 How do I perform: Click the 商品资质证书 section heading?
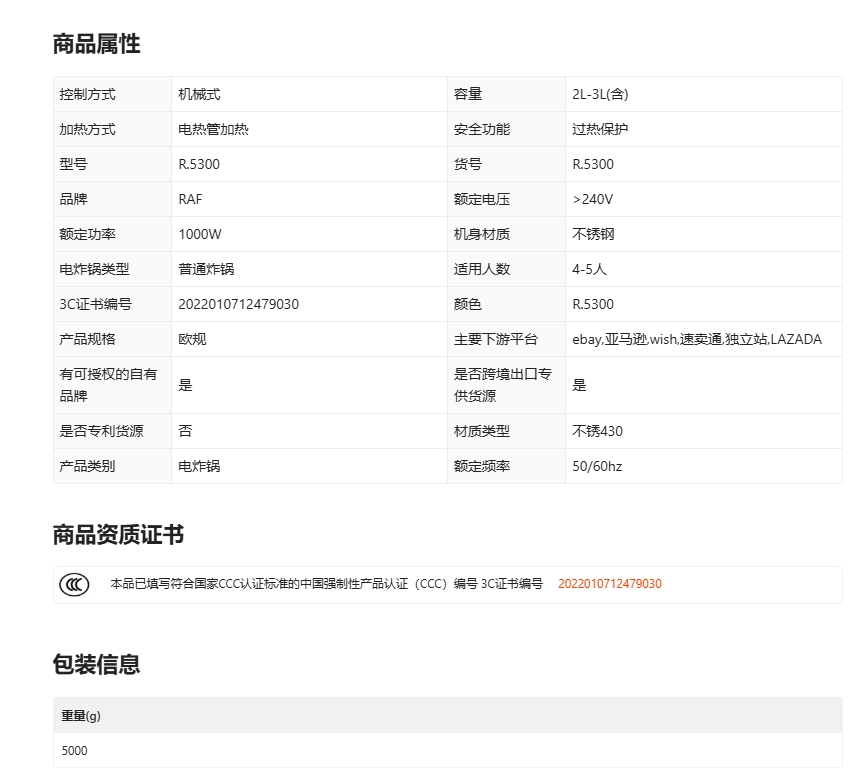[118, 535]
